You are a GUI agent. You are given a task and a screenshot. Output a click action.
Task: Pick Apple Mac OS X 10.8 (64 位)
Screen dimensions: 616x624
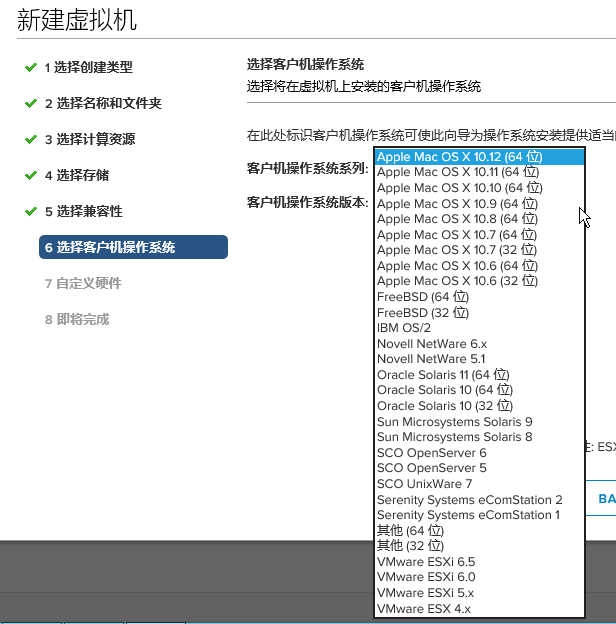pyautogui.click(x=480, y=219)
